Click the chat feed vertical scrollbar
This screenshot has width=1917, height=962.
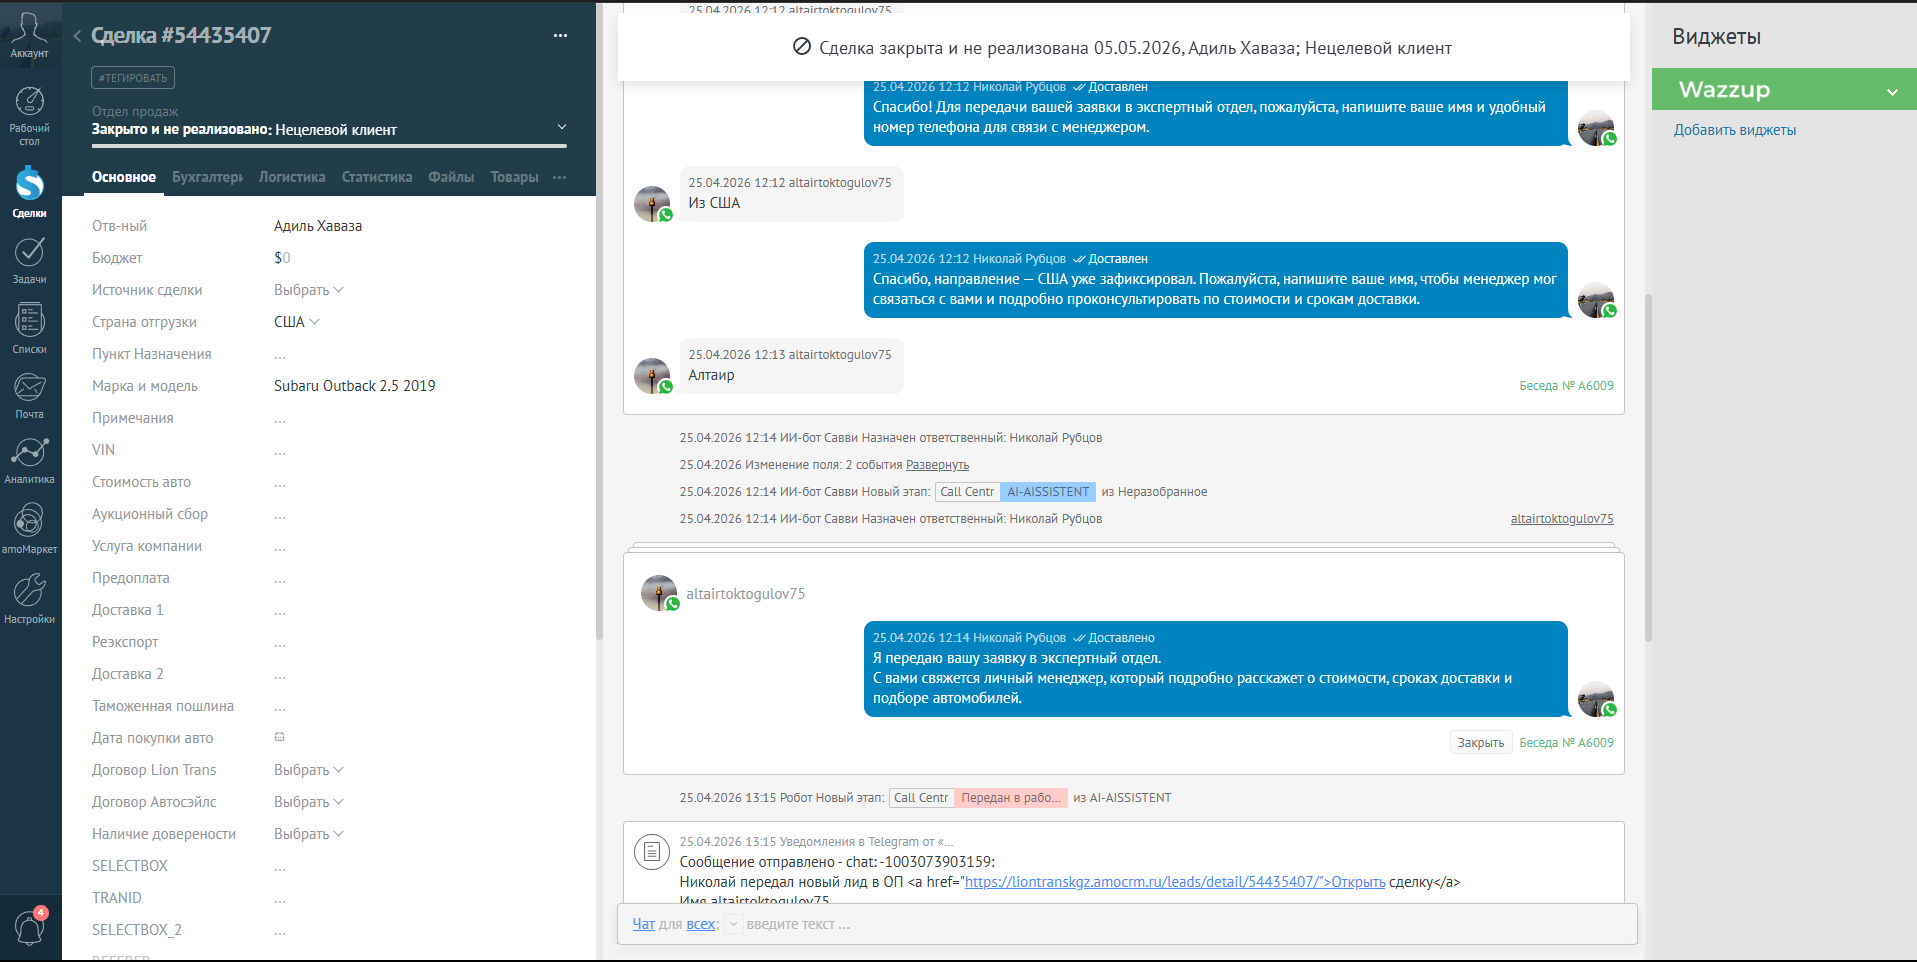coord(1648,468)
